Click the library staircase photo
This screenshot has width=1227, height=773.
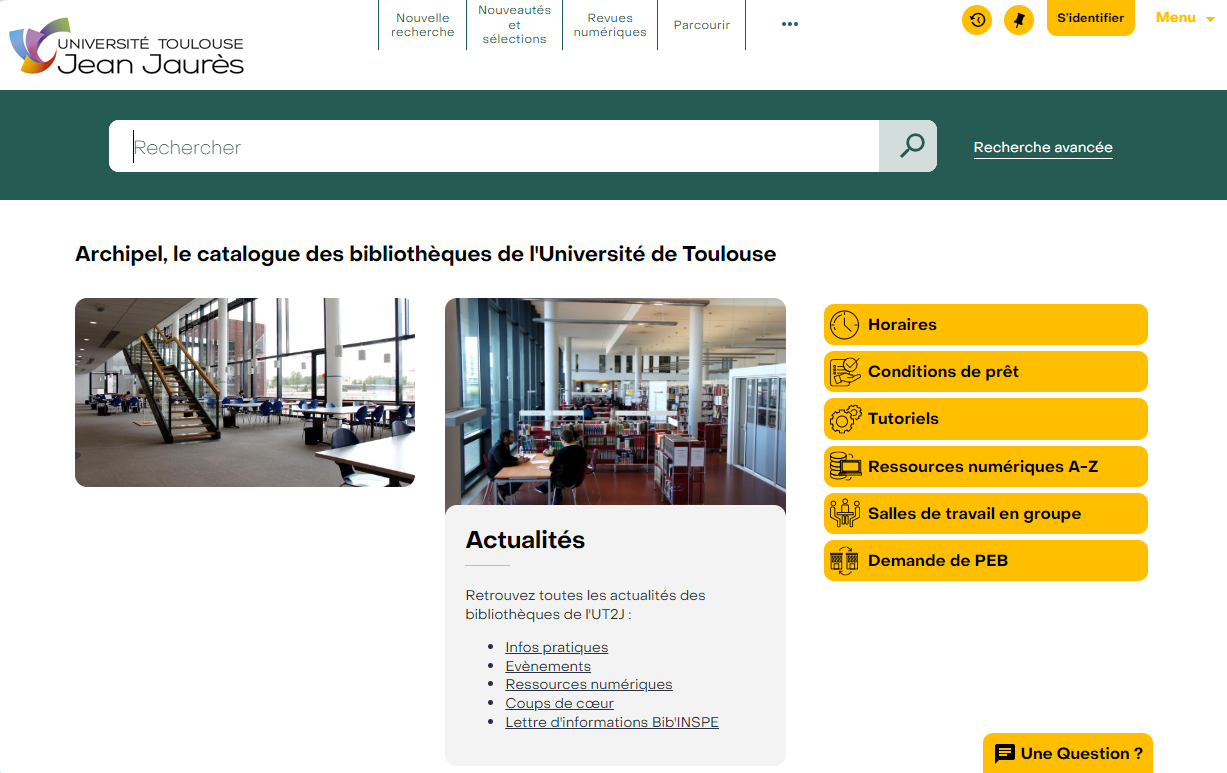click(245, 392)
